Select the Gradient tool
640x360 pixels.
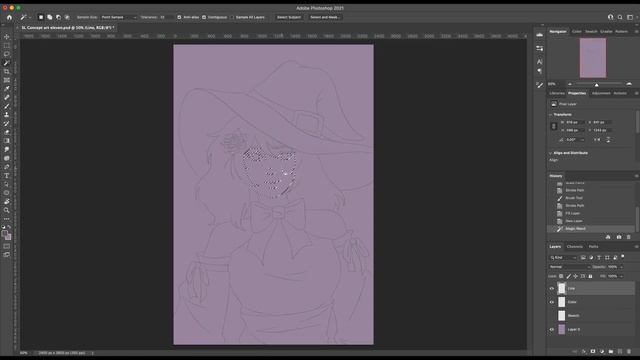[x=7, y=141]
